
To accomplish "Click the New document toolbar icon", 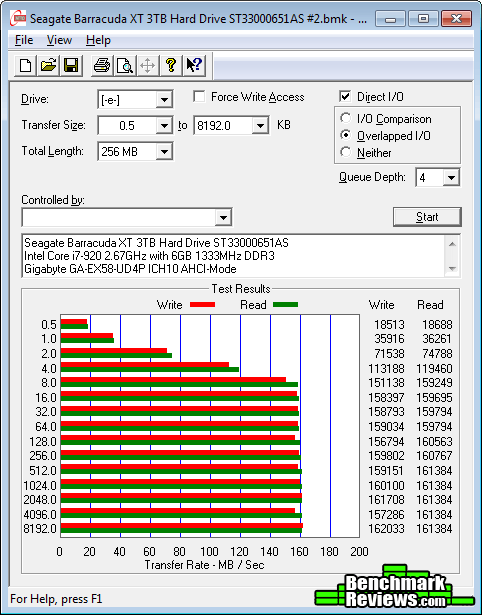I will 26,65.
